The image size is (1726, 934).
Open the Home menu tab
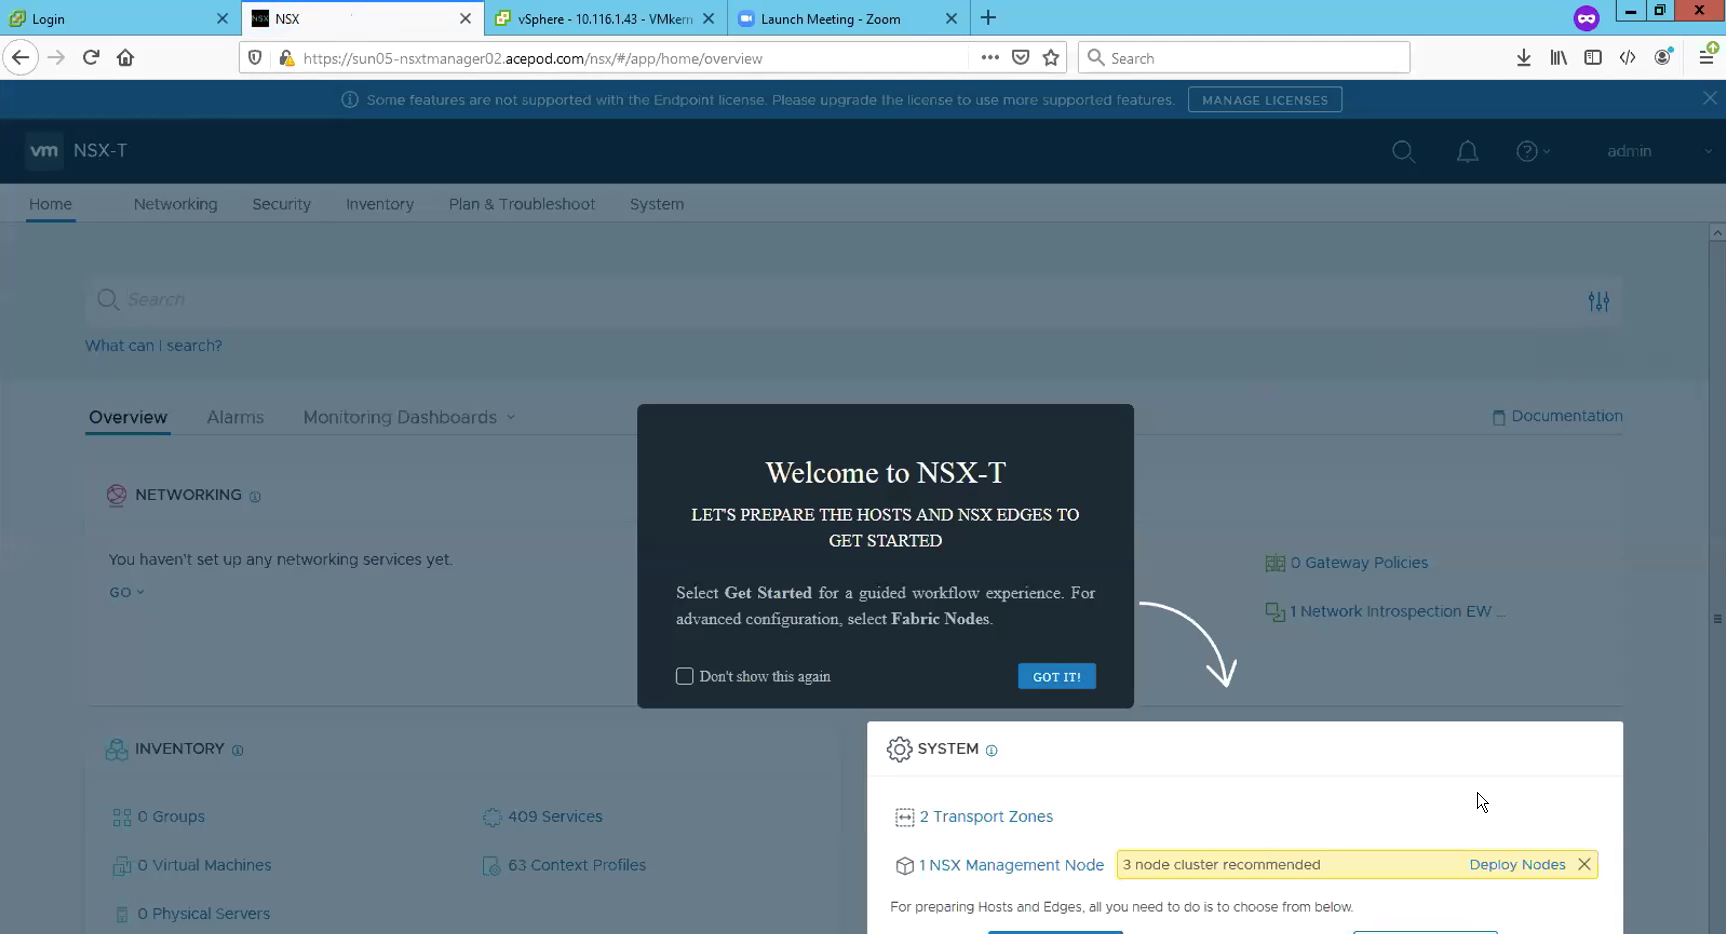click(50, 204)
